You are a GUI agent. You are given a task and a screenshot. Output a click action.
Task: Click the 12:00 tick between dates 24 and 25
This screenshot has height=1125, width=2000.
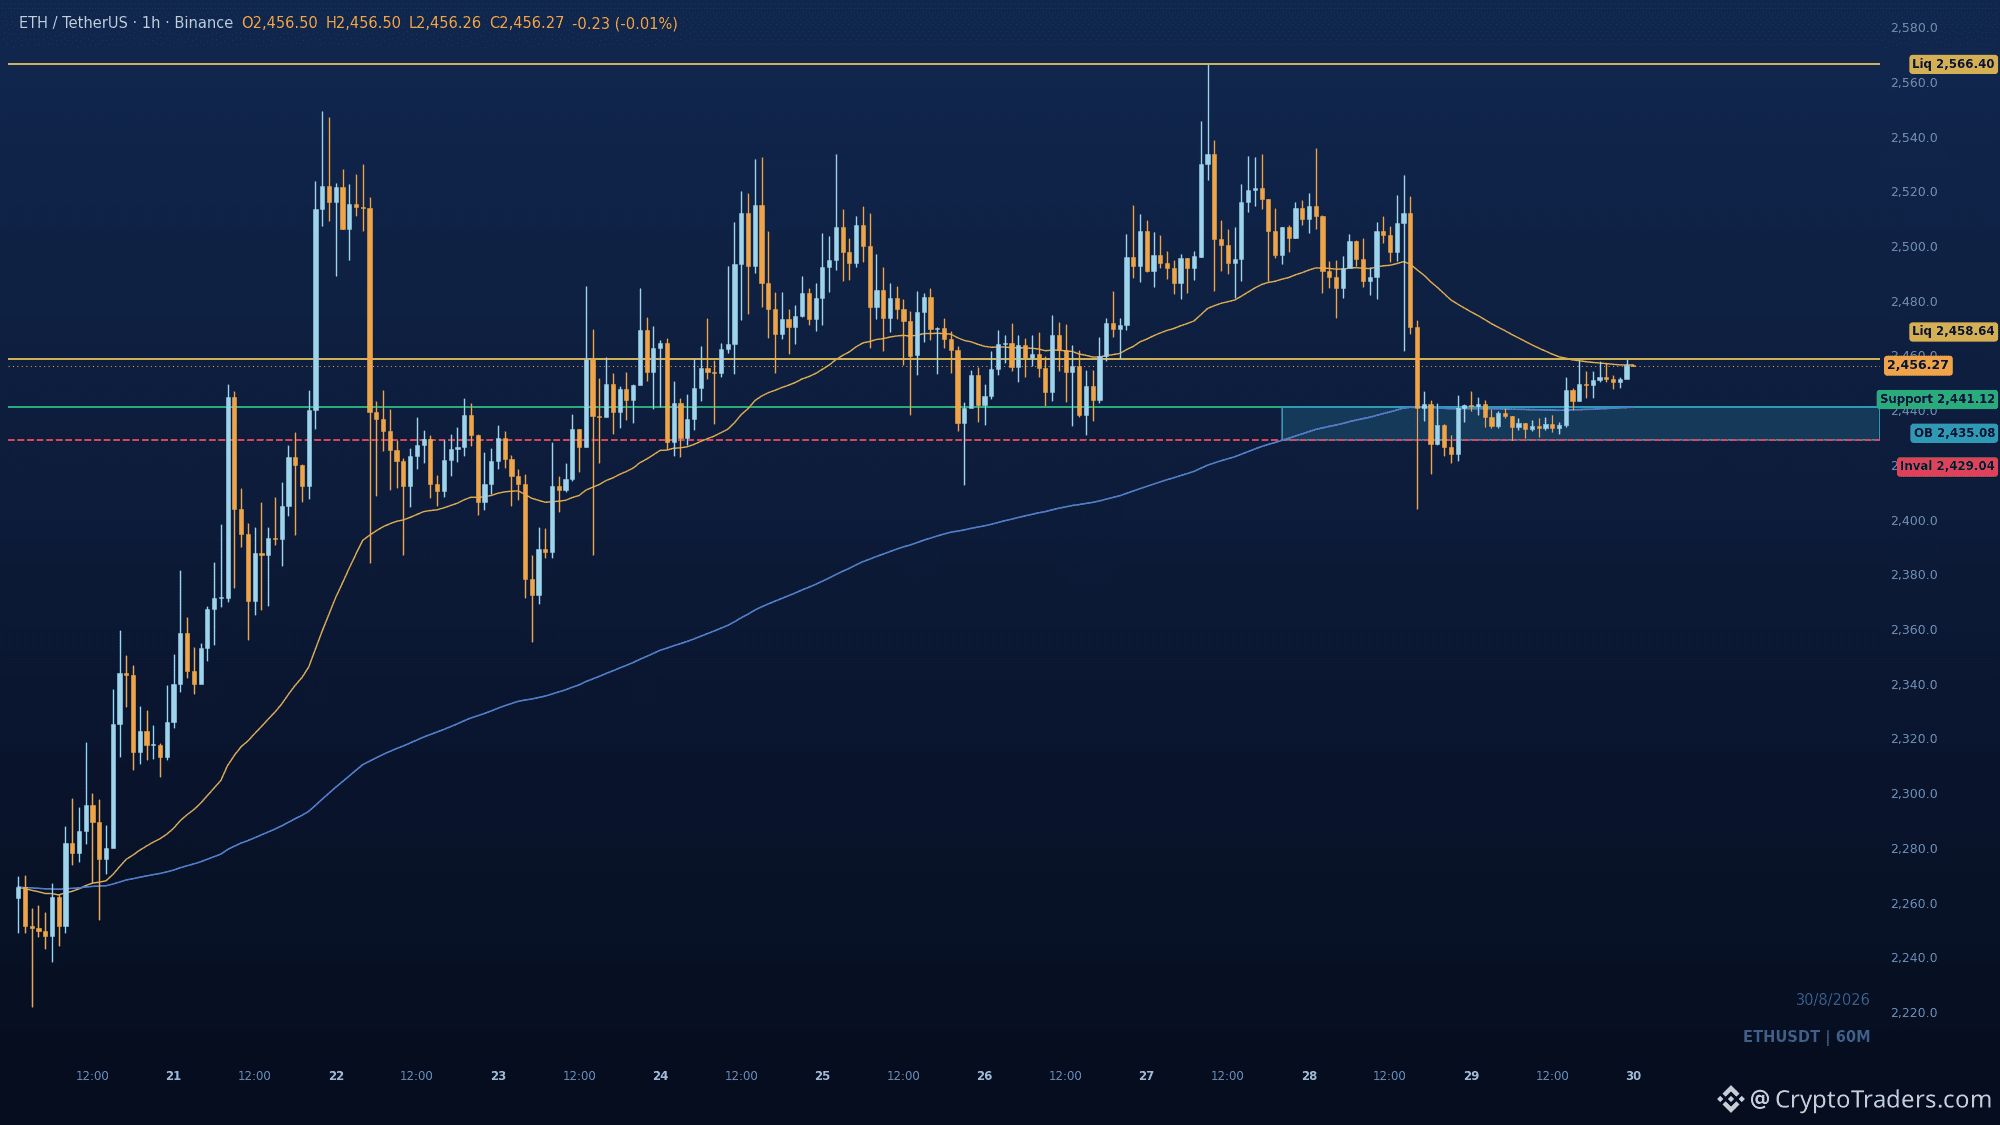click(741, 1076)
